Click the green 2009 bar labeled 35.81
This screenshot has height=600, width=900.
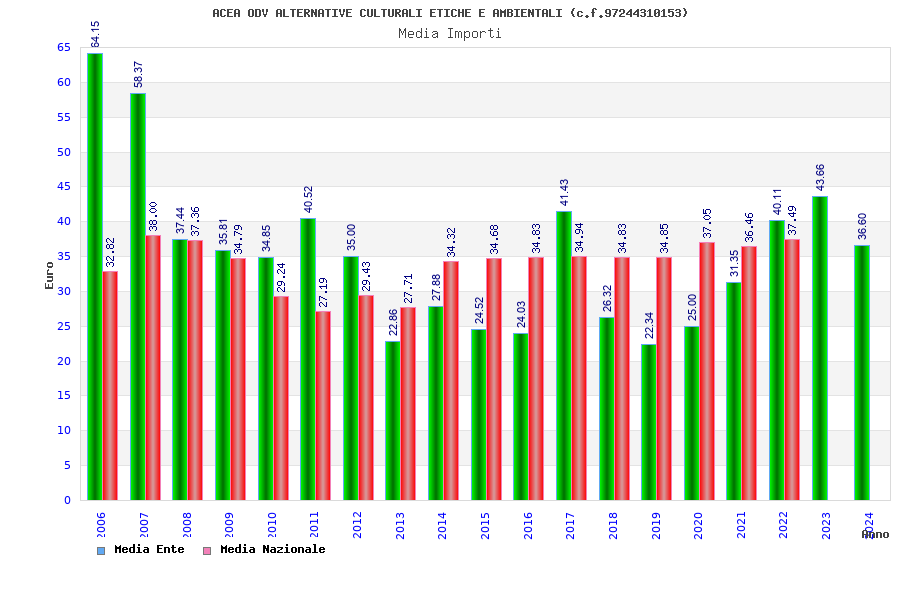223,375
